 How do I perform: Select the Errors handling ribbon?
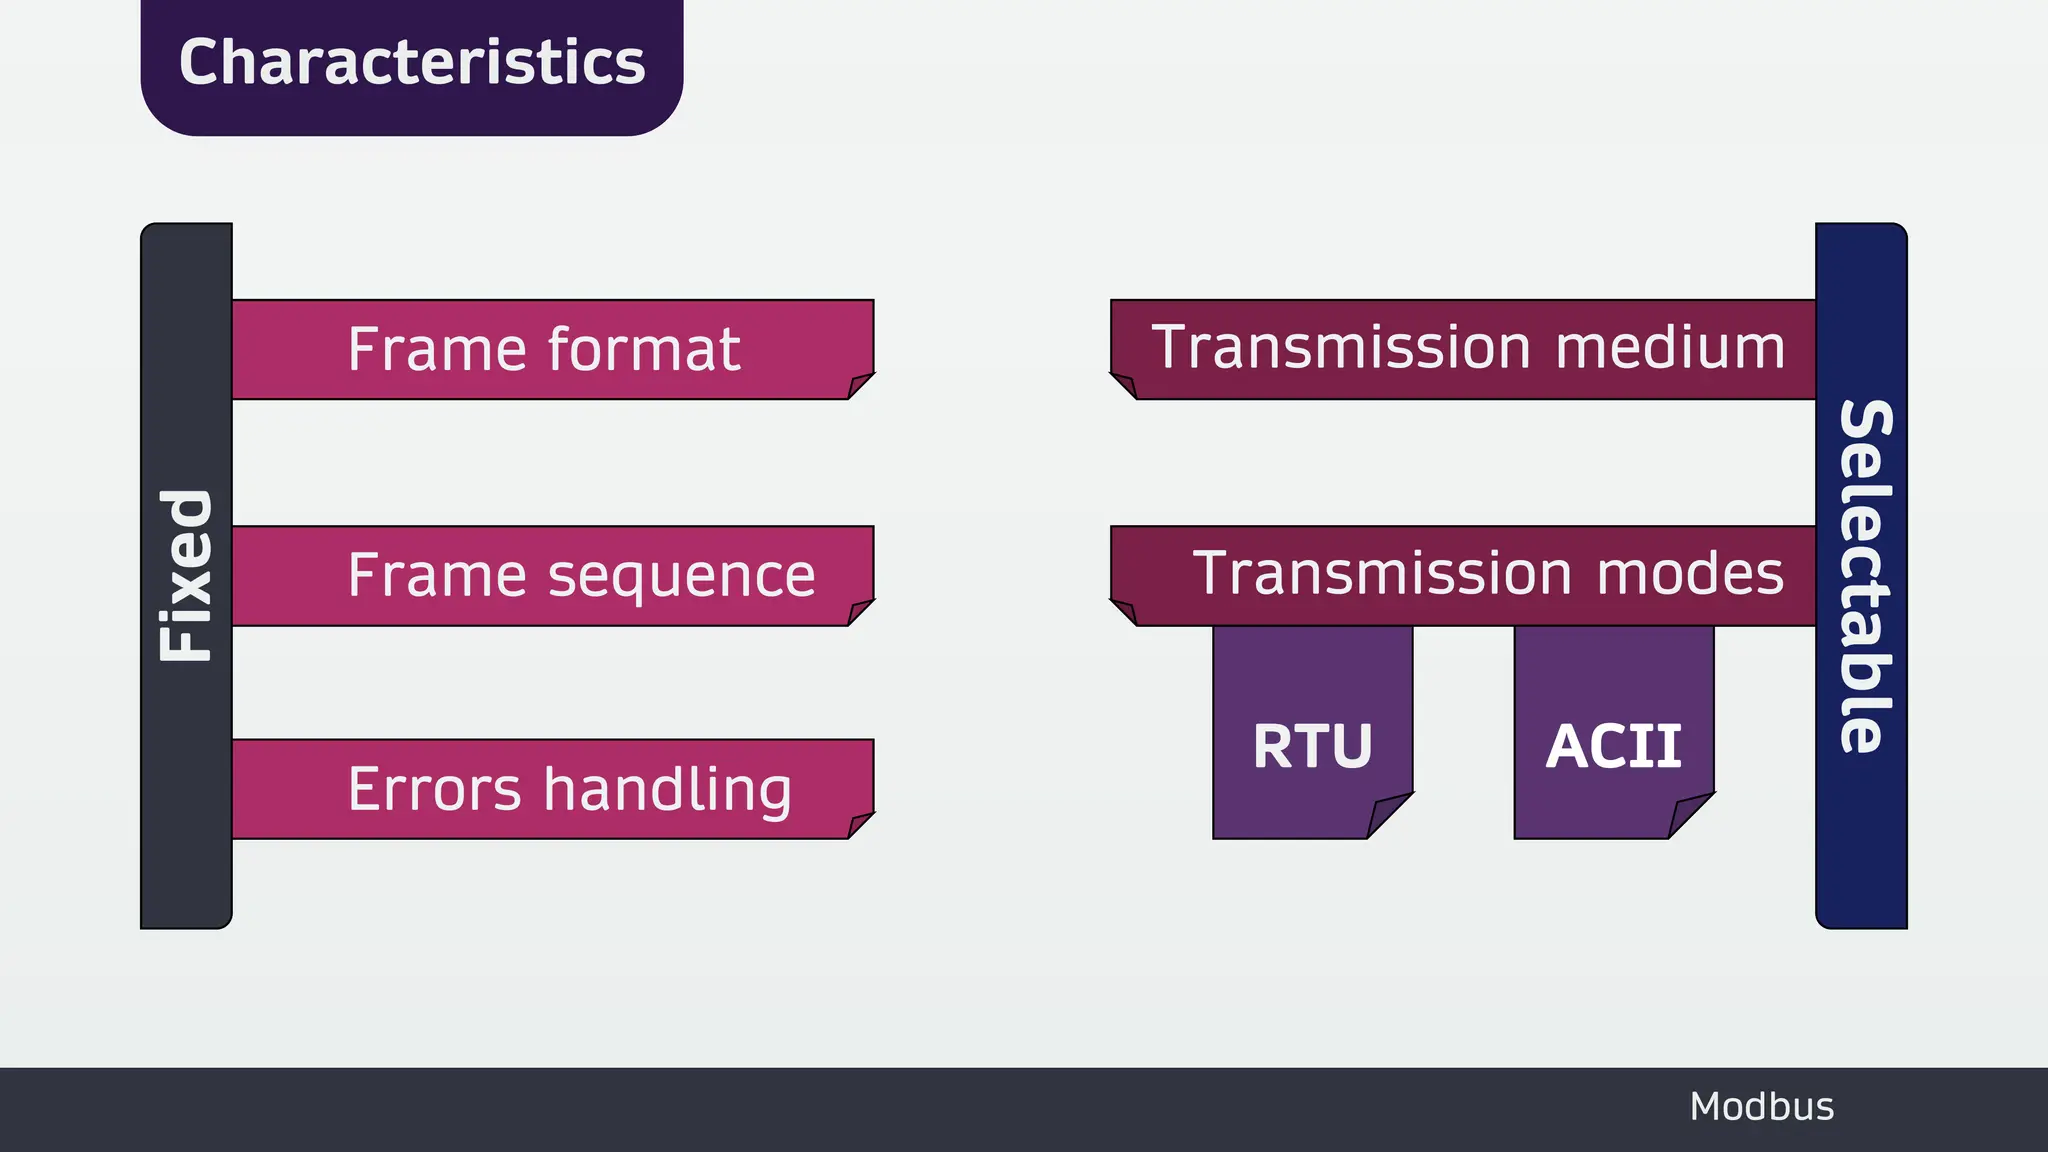pyautogui.click(x=553, y=789)
